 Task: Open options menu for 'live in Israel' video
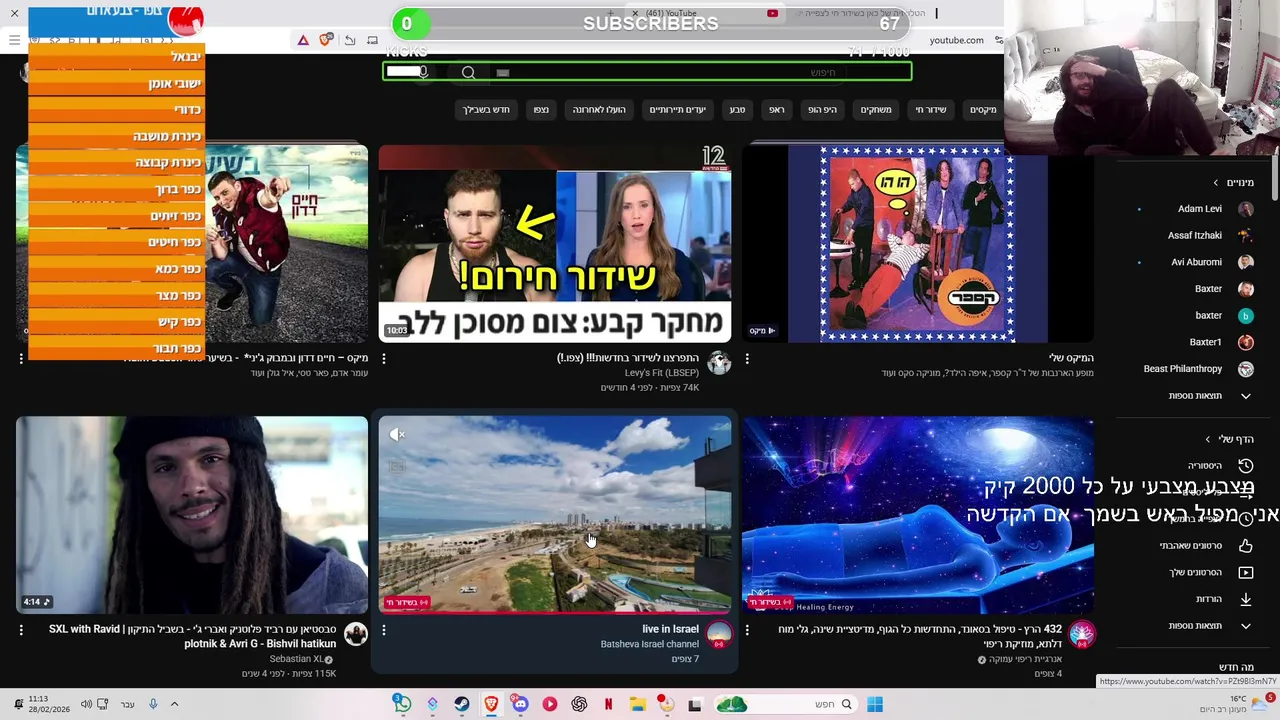pyautogui.click(x=384, y=630)
